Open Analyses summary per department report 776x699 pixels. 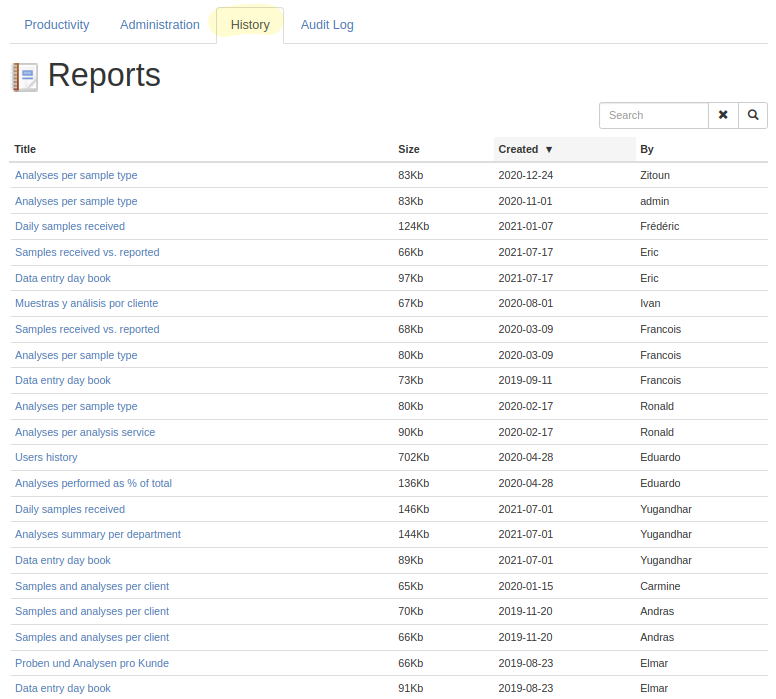[98, 534]
